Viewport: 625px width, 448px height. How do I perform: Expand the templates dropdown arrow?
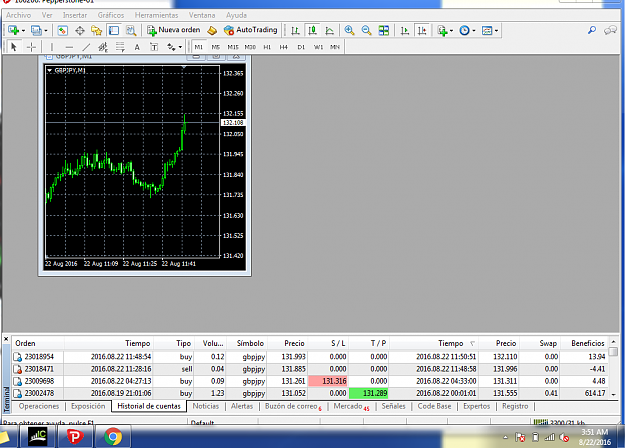pos(497,31)
